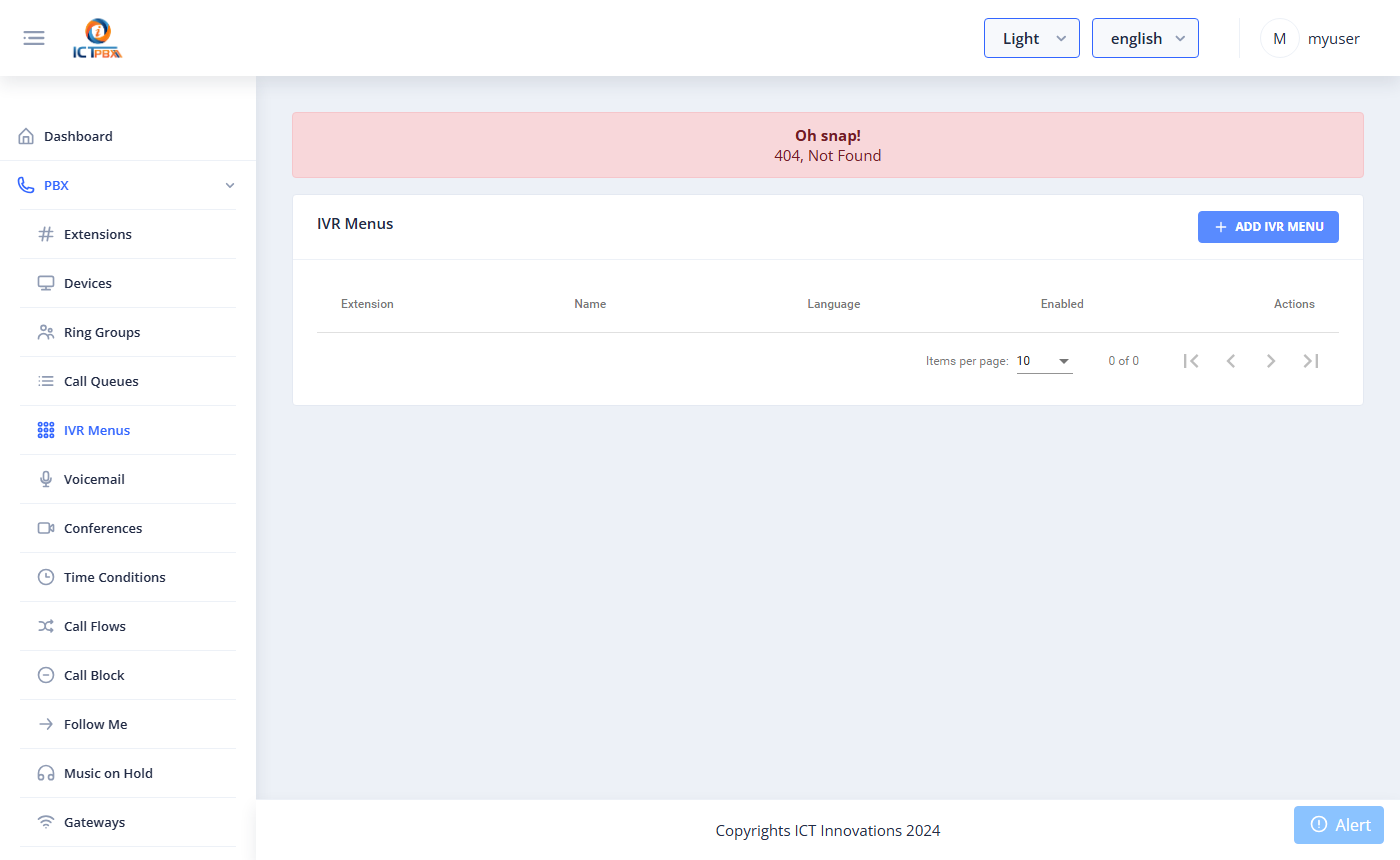Open the Gateways sidebar link
This screenshot has height=860, width=1400.
(128, 822)
